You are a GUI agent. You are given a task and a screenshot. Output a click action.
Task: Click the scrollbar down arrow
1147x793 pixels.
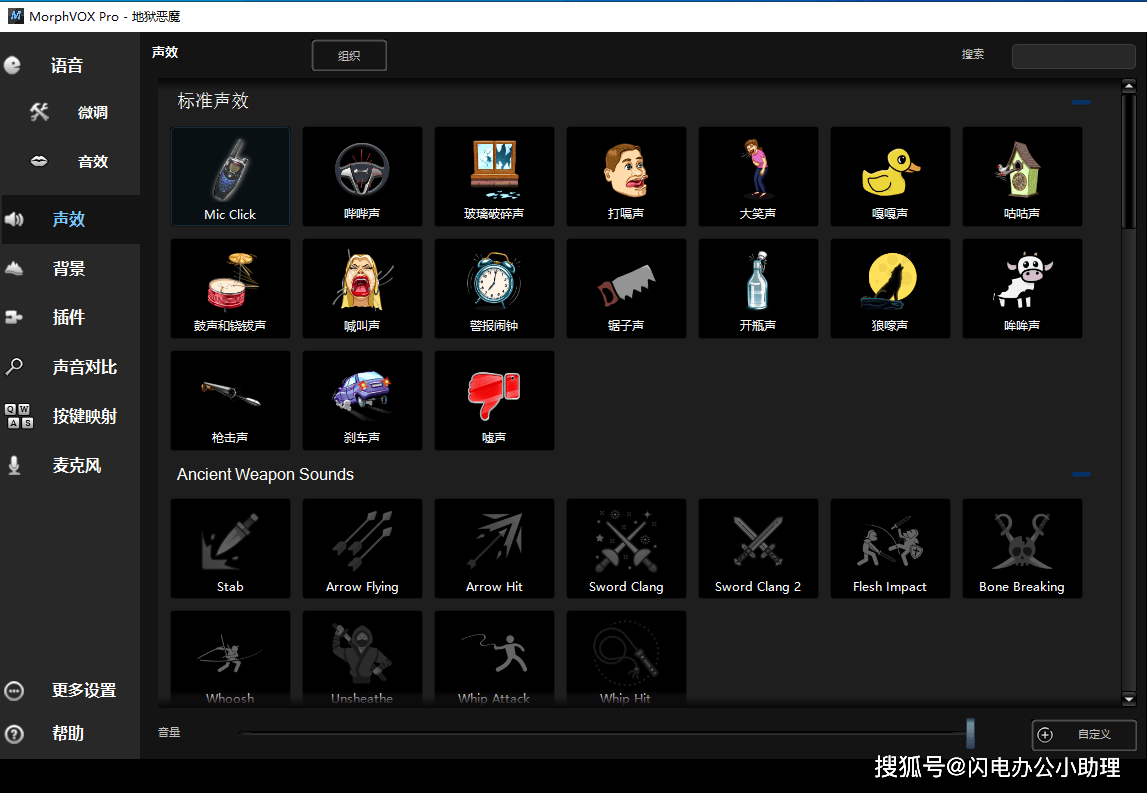tap(1129, 699)
